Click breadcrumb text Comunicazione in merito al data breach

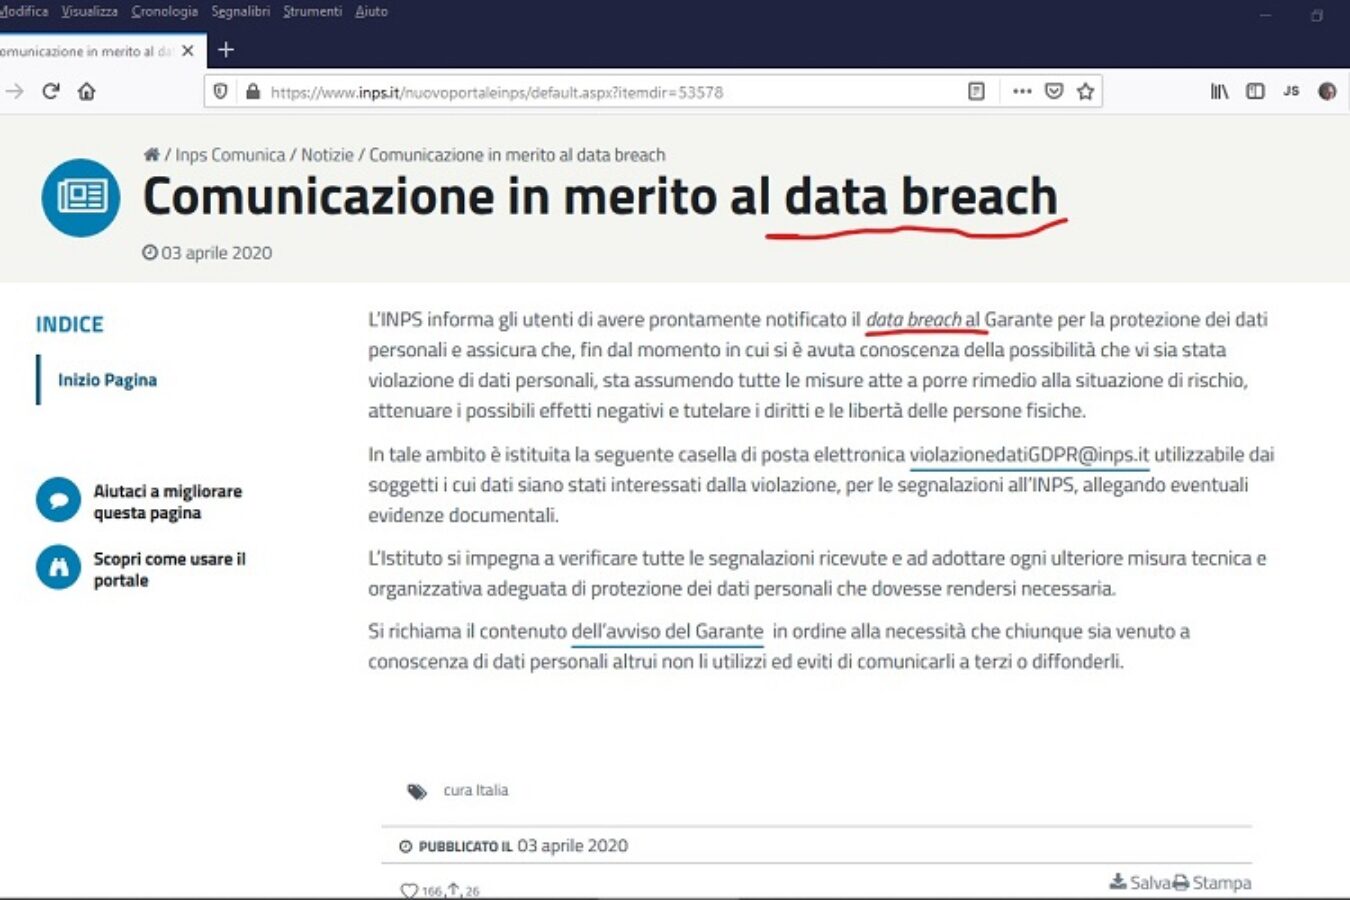tap(517, 155)
